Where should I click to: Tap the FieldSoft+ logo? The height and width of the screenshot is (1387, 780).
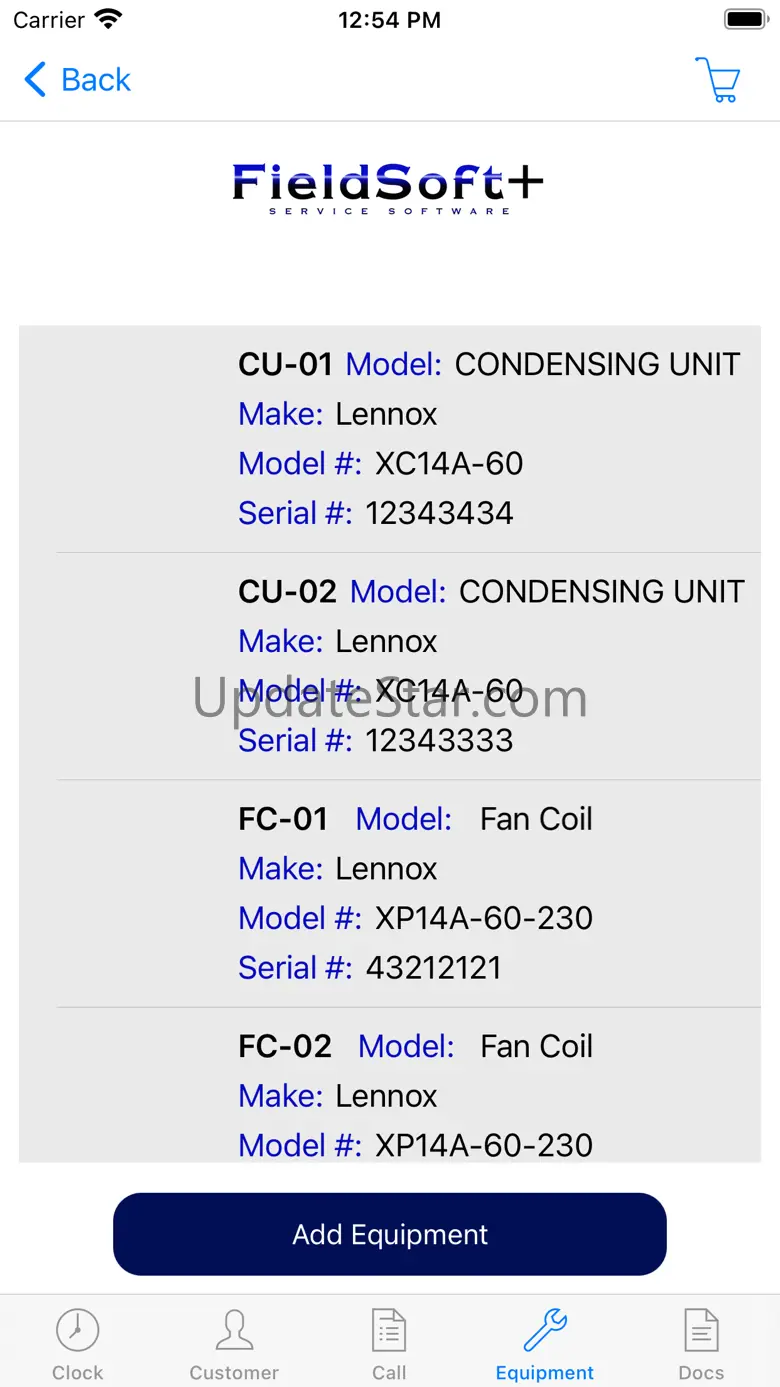pos(388,188)
